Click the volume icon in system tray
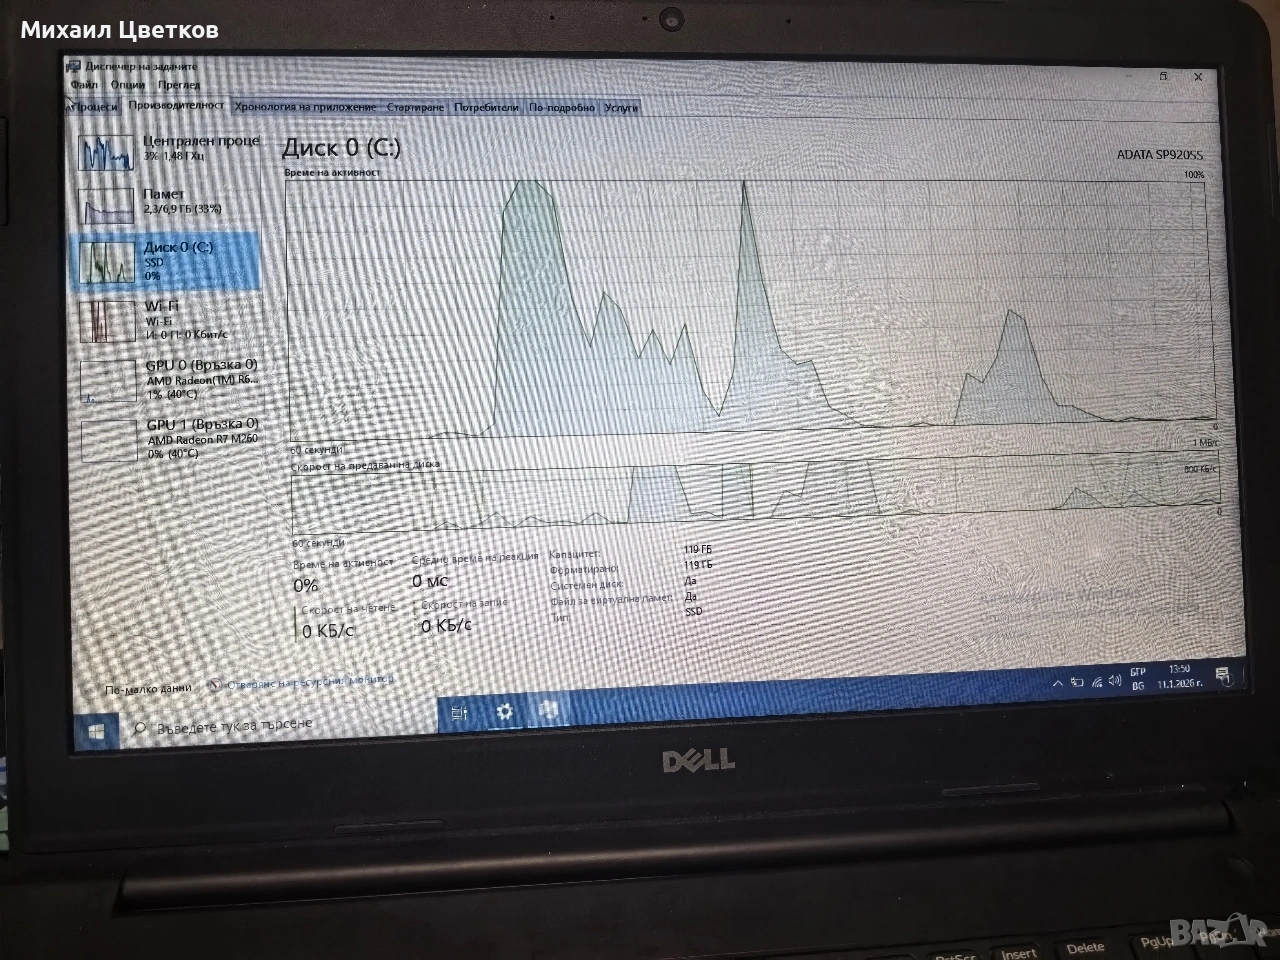The height and width of the screenshot is (960, 1280). pyautogui.click(x=1116, y=681)
